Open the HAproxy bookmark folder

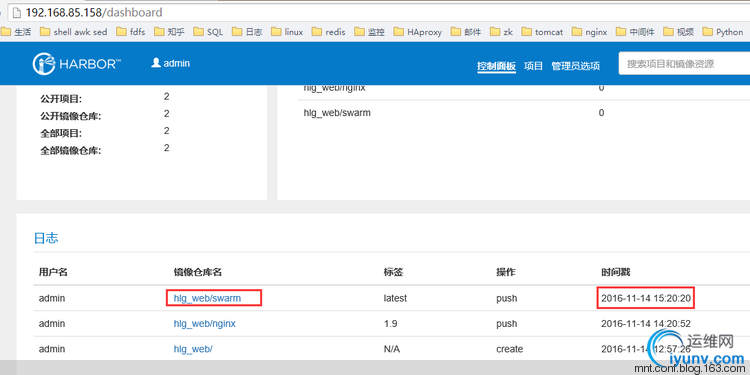[418, 32]
